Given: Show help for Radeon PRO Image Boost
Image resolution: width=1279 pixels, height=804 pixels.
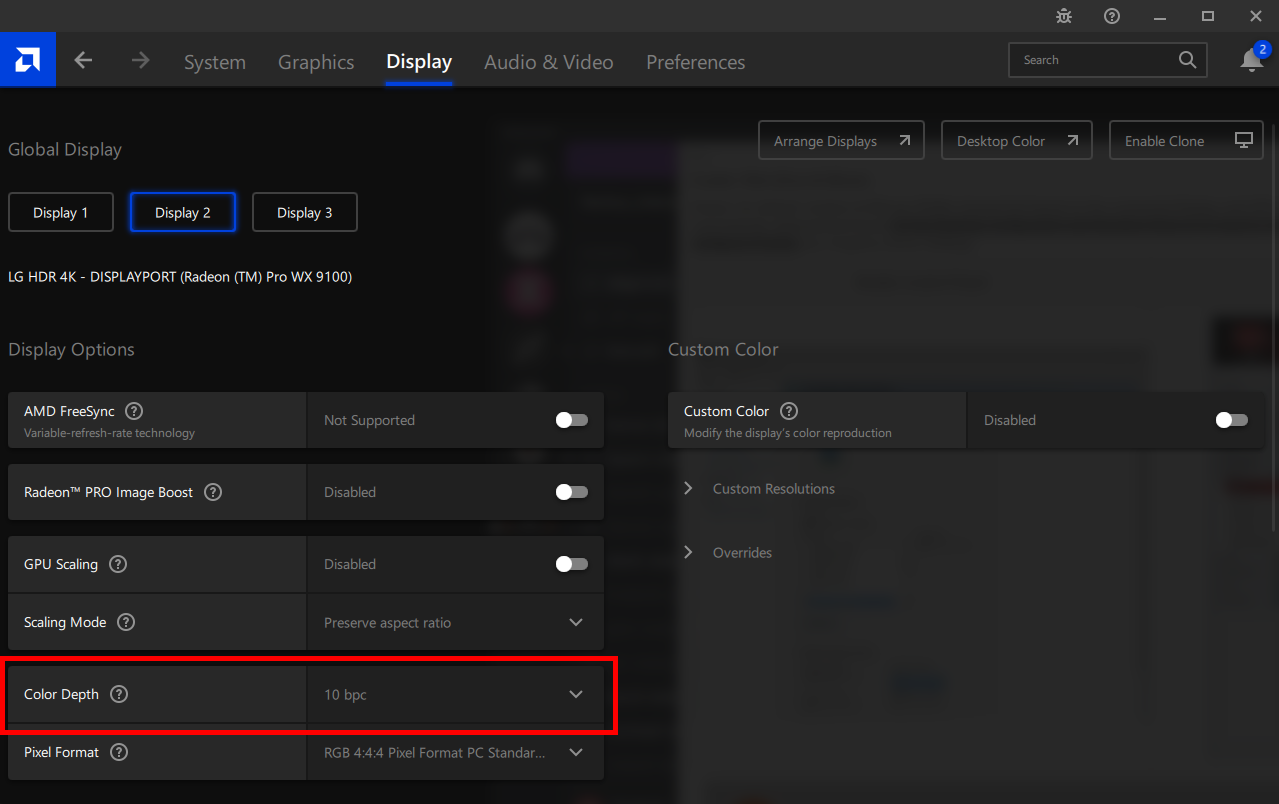Looking at the screenshot, I should coord(213,492).
